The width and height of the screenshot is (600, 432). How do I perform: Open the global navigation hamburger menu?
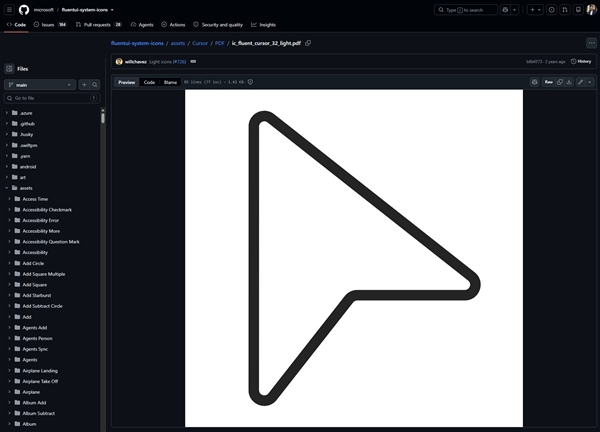click(x=10, y=10)
